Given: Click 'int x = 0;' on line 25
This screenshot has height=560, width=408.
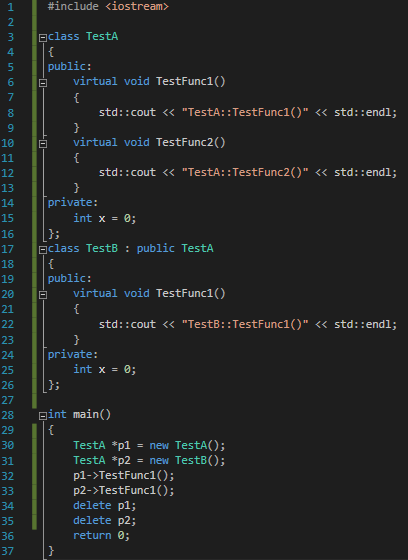Looking at the screenshot, I should coord(105,369).
